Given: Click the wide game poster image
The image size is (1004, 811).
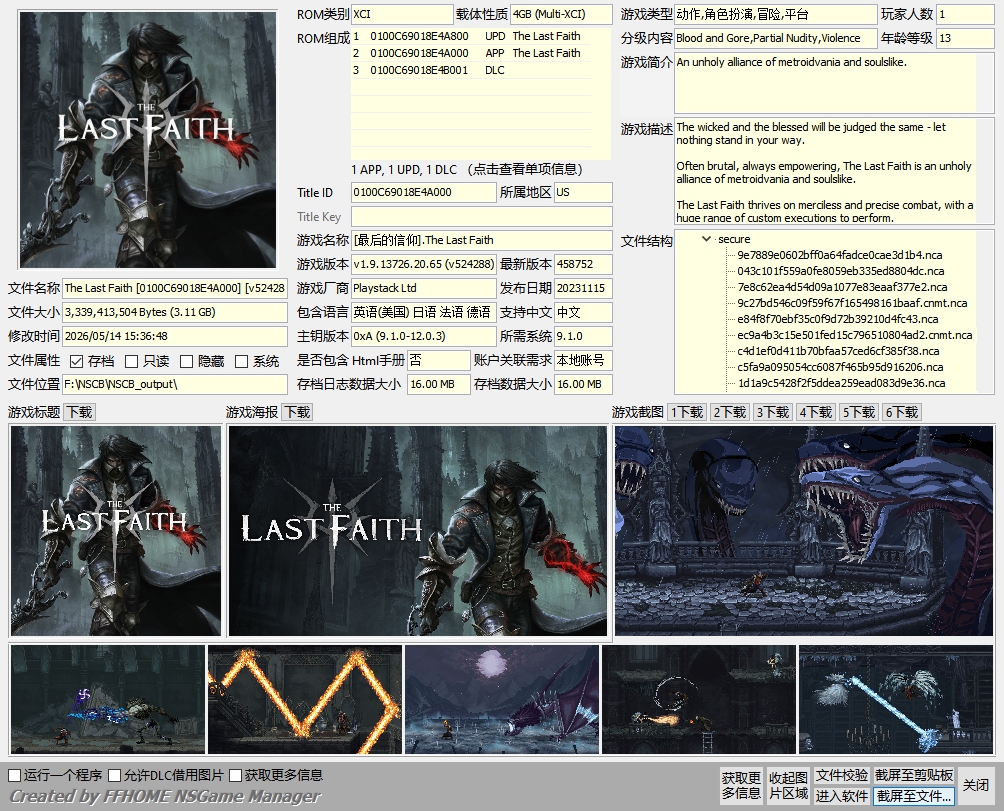Looking at the screenshot, I should 417,531.
